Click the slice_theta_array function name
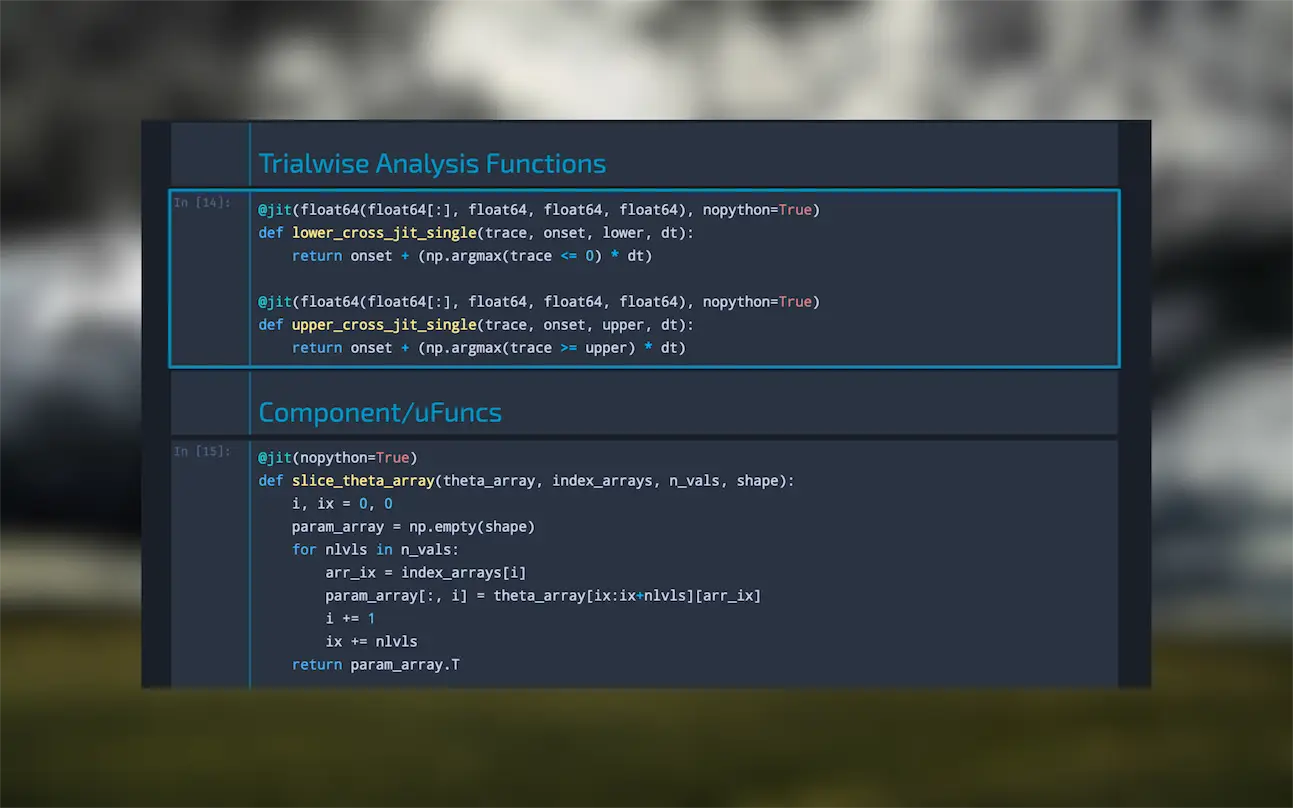 pyautogui.click(x=362, y=481)
